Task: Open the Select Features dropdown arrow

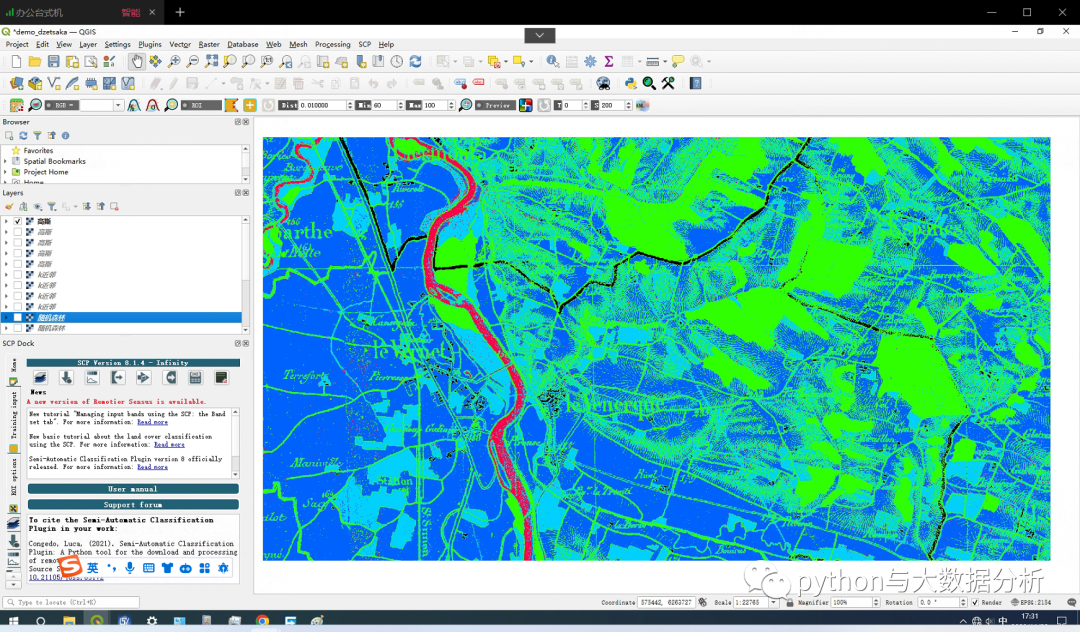Action: coord(455,62)
